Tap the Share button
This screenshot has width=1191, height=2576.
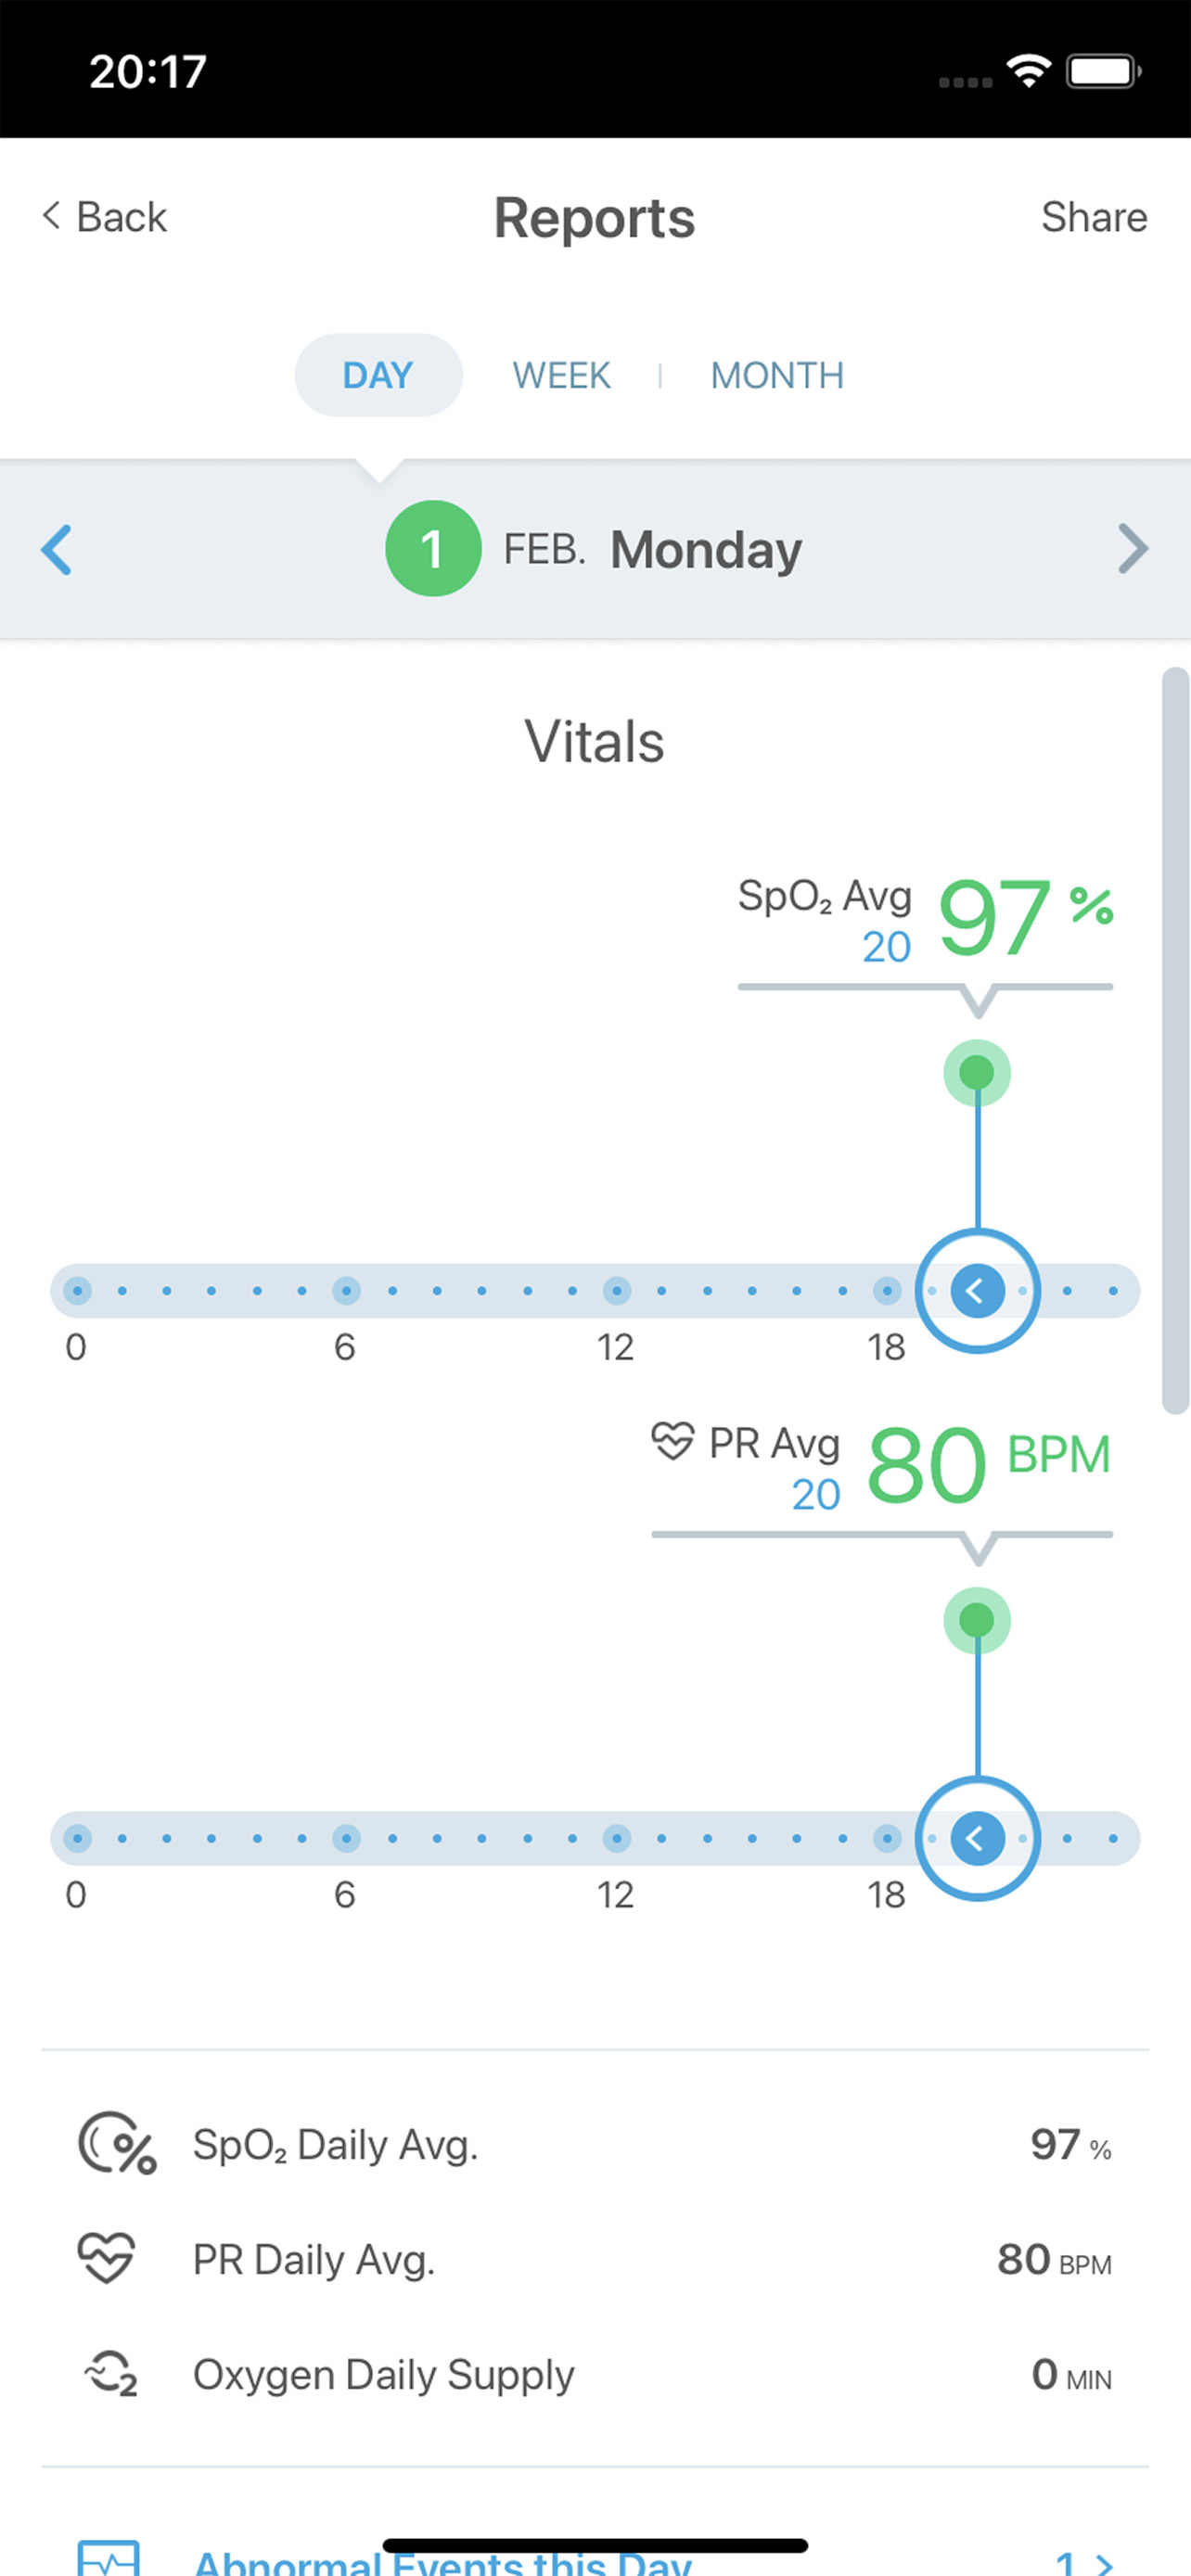[1093, 217]
